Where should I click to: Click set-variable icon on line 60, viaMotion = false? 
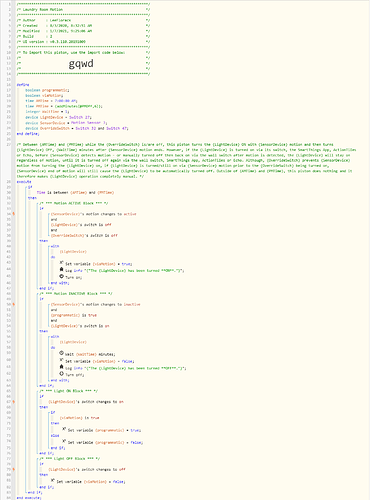pyautogui.click(x=61, y=360)
